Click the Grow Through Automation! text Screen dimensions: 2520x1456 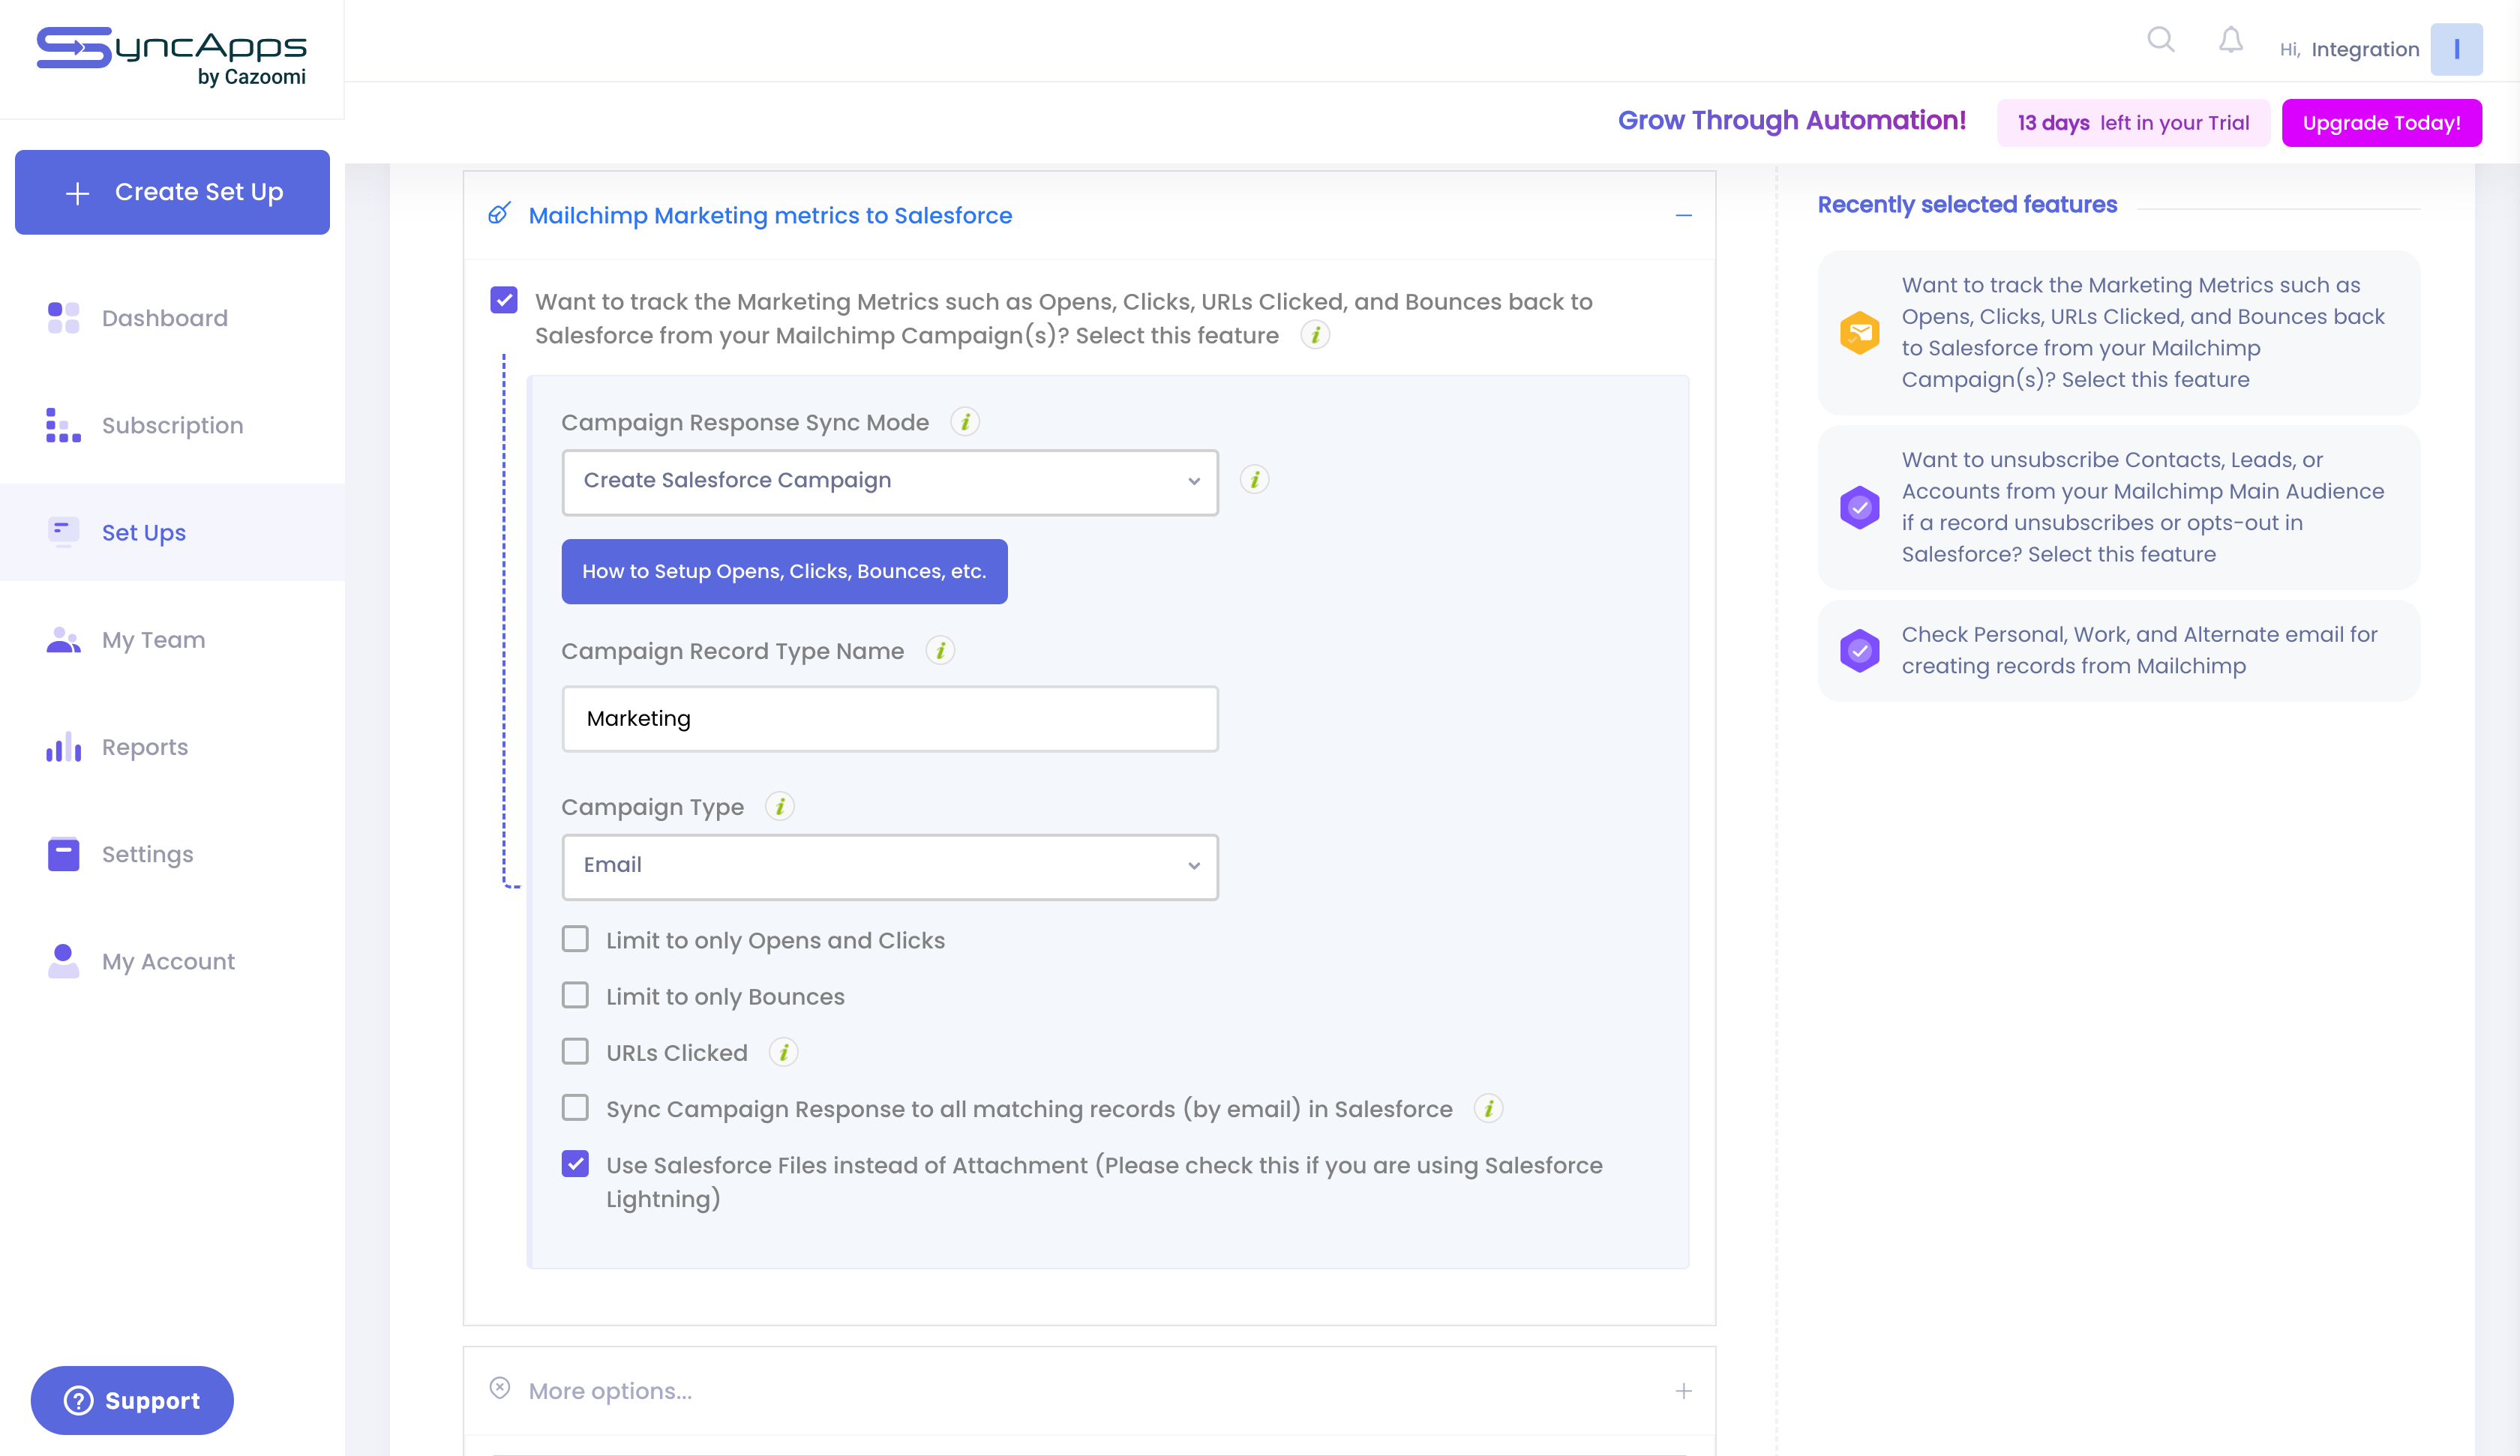(x=1792, y=120)
